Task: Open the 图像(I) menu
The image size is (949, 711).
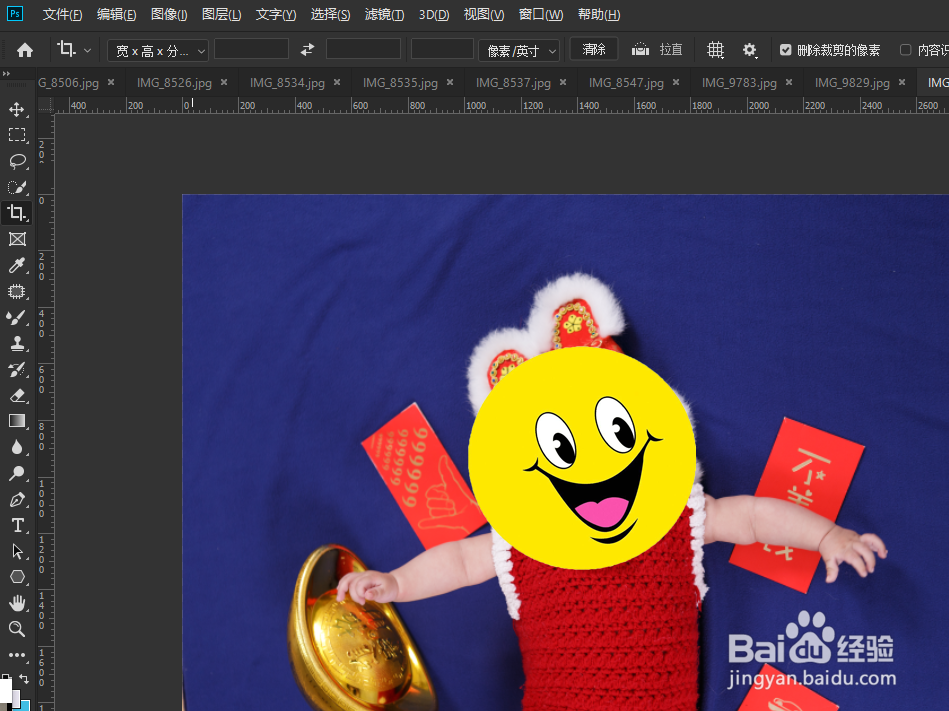Action: [x=169, y=15]
